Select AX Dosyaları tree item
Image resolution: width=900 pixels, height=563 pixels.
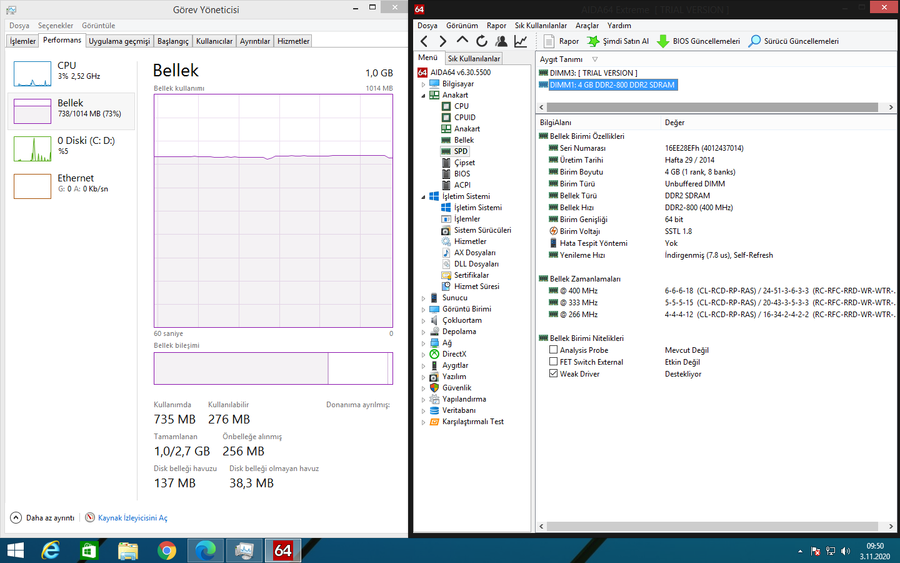474,253
